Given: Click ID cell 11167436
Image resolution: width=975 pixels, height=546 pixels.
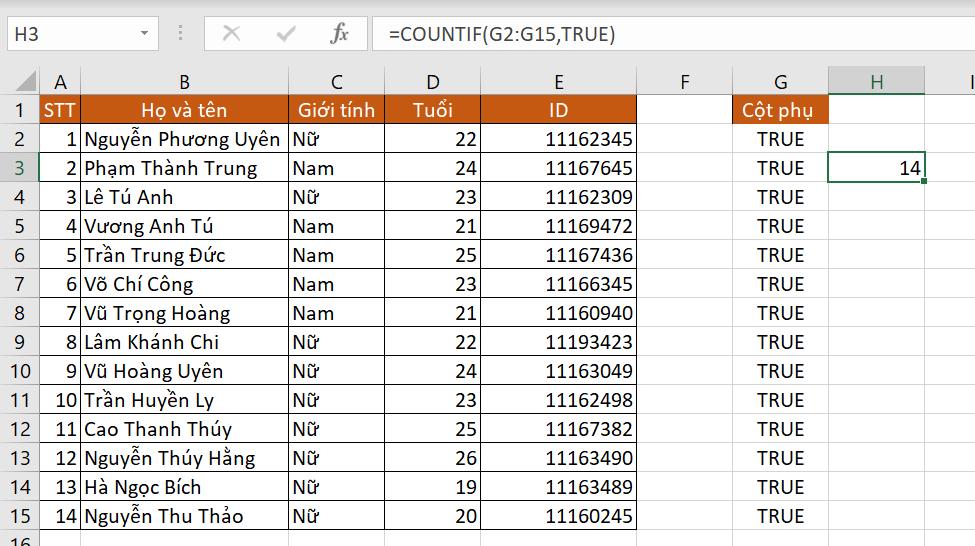Looking at the screenshot, I should click(x=558, y=255).
